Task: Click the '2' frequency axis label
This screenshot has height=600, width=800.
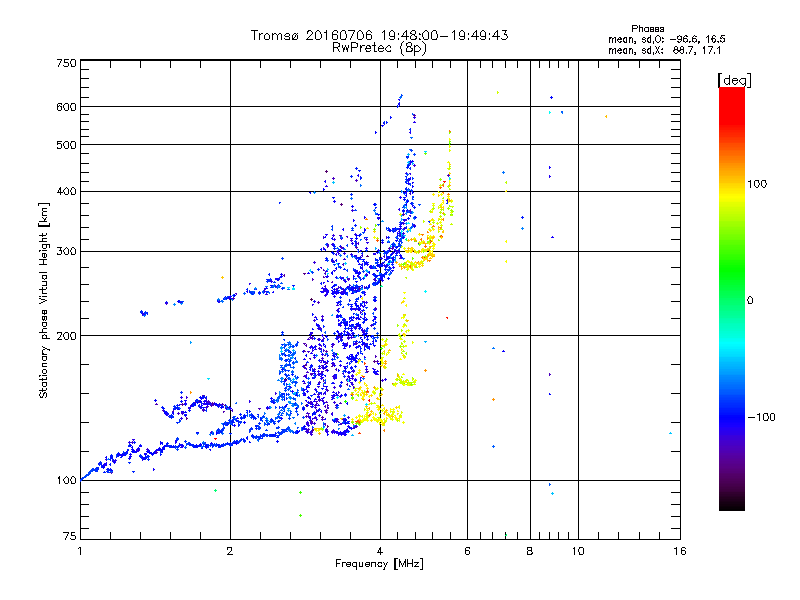Action: 230,551
